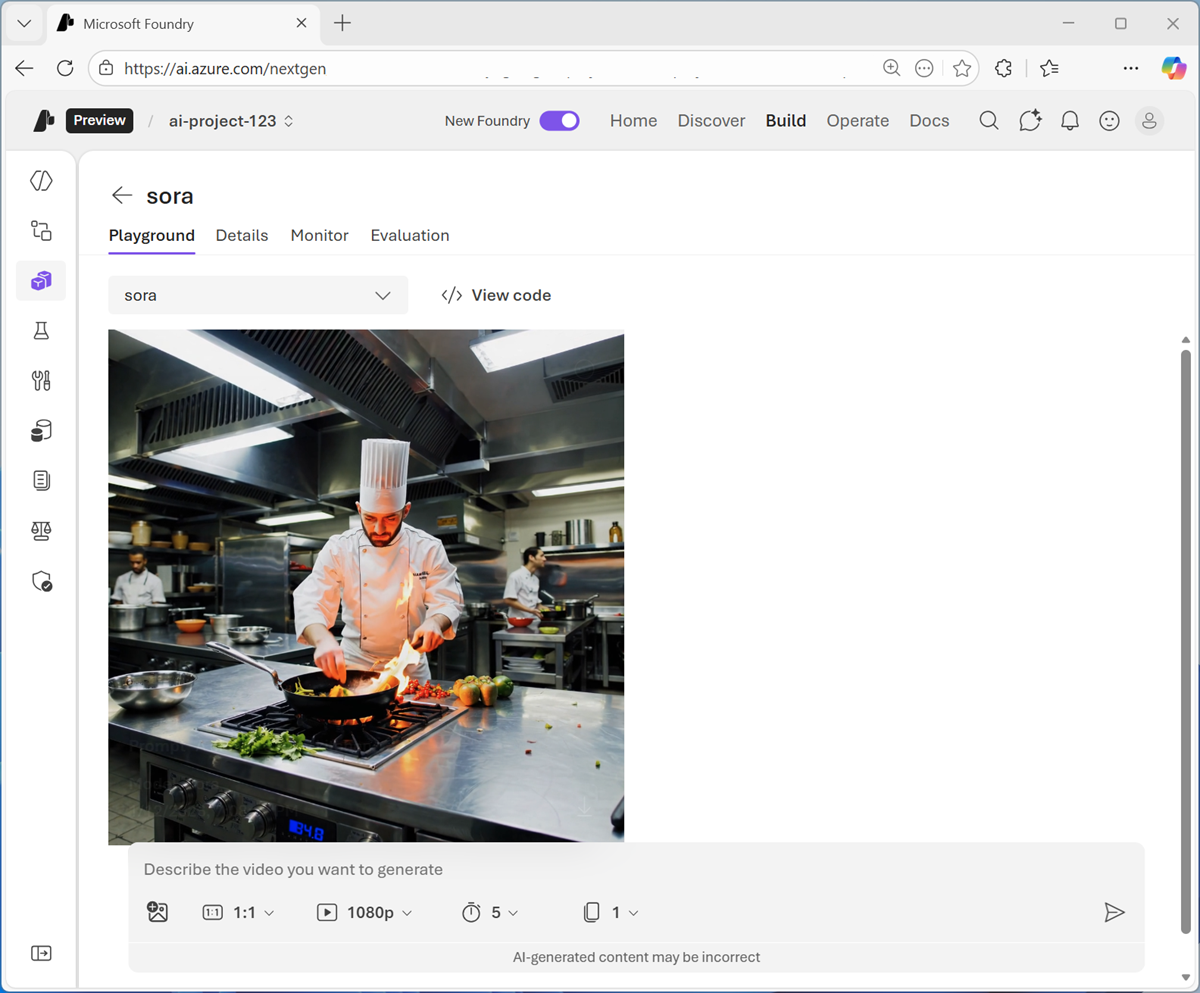This screenshot has height=993, width=1200.
Task: Select the data storage icon in the sidebar
Action: pyautogui.click(x=41, y=430)
